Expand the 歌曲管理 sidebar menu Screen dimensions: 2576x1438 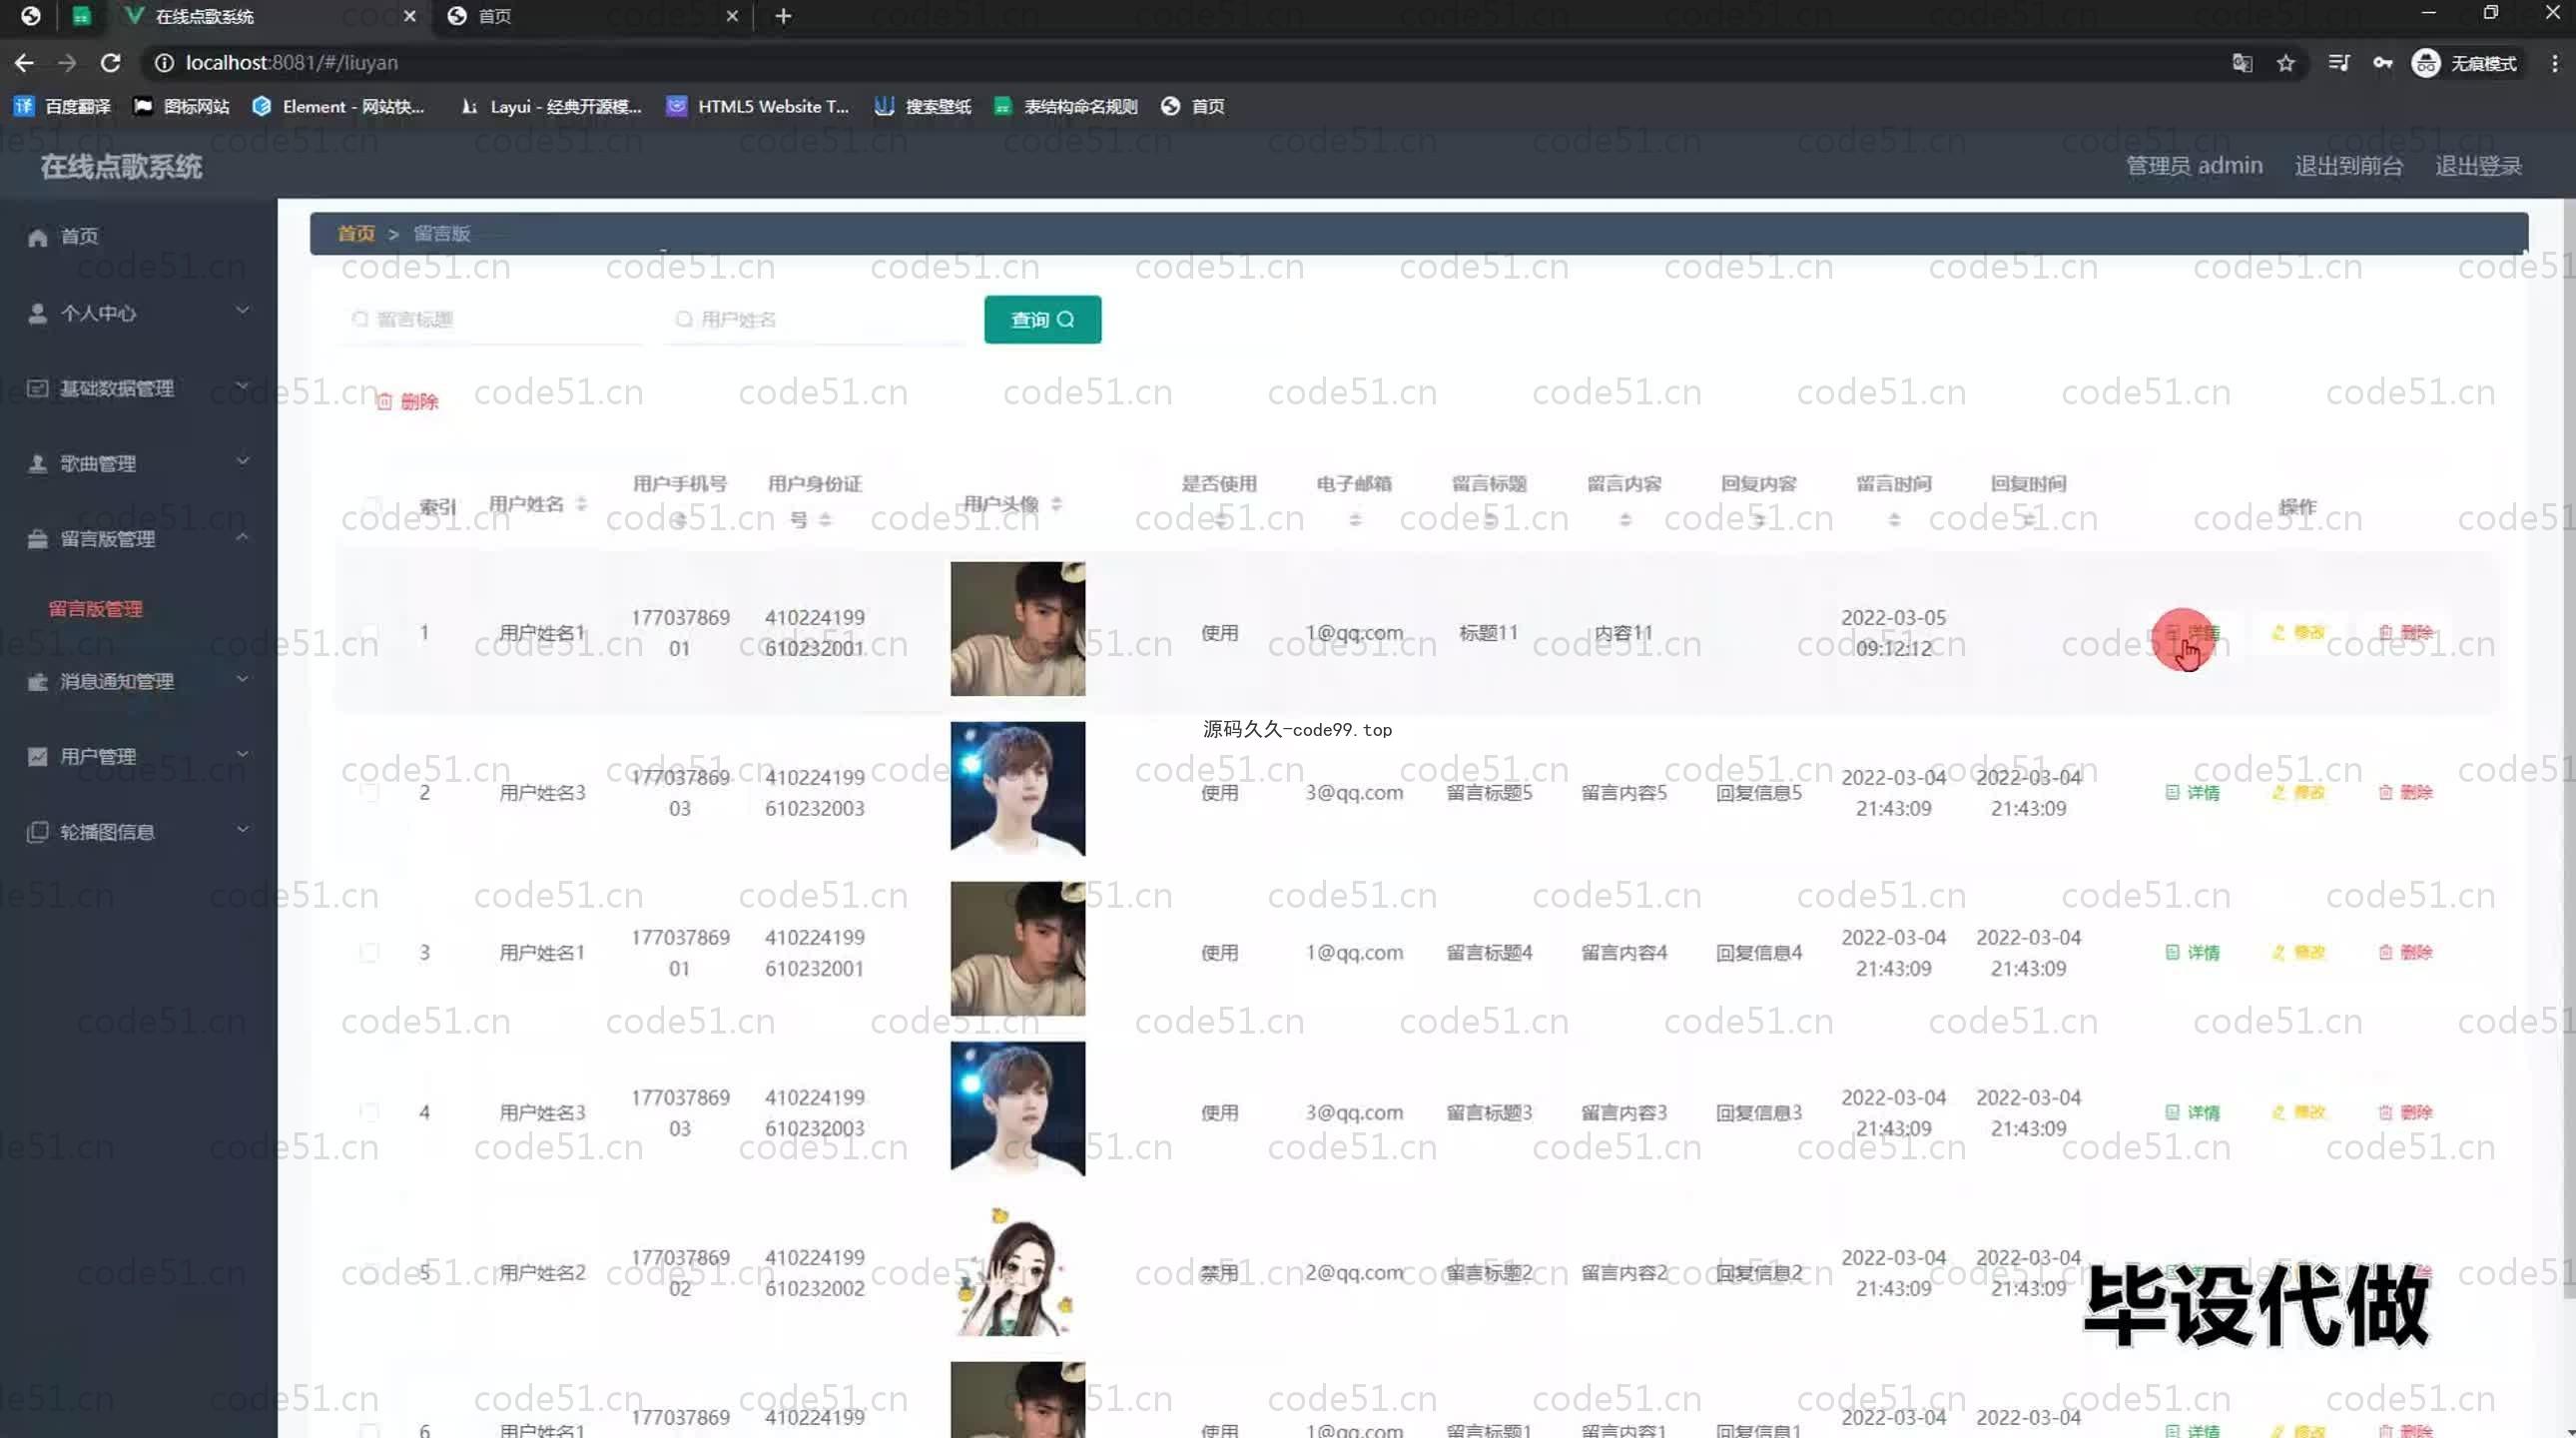click(x=139, y=463)
